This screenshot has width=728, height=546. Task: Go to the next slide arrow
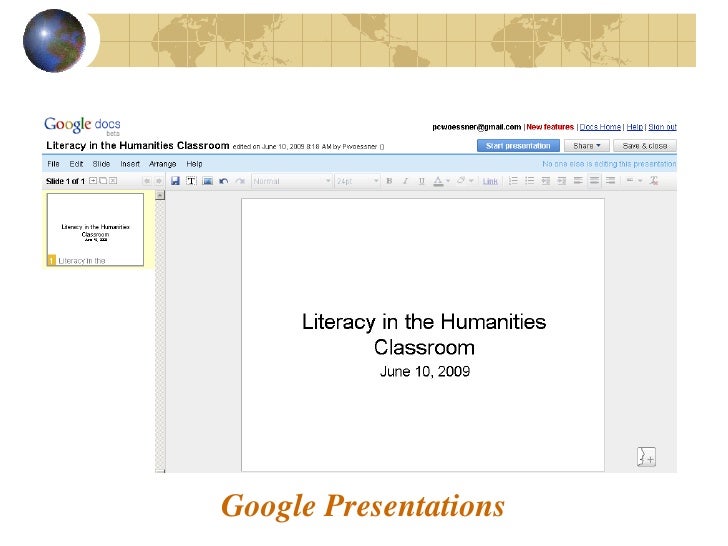(x=158, y=181)
